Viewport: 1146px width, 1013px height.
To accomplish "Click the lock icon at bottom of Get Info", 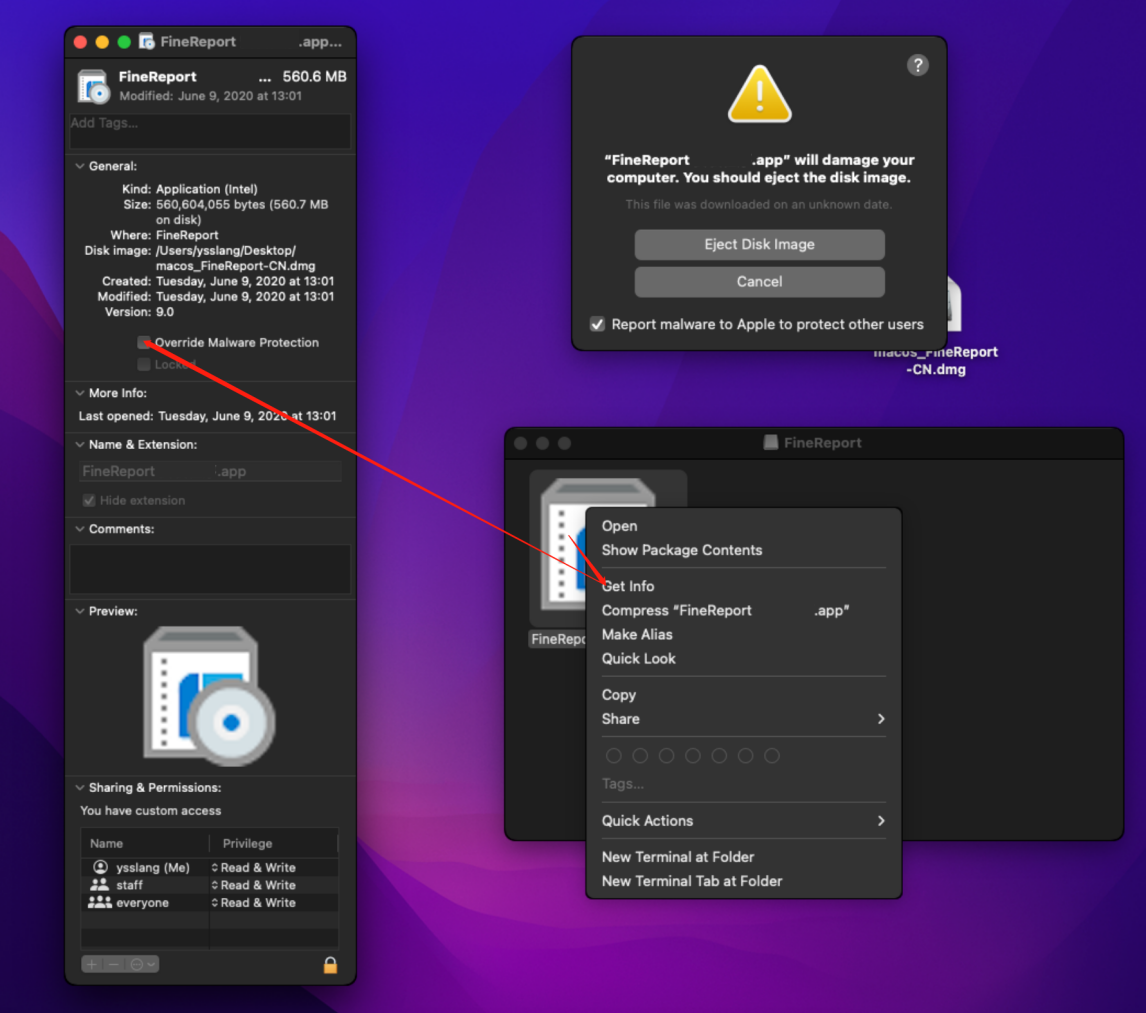I will point(330,963).
